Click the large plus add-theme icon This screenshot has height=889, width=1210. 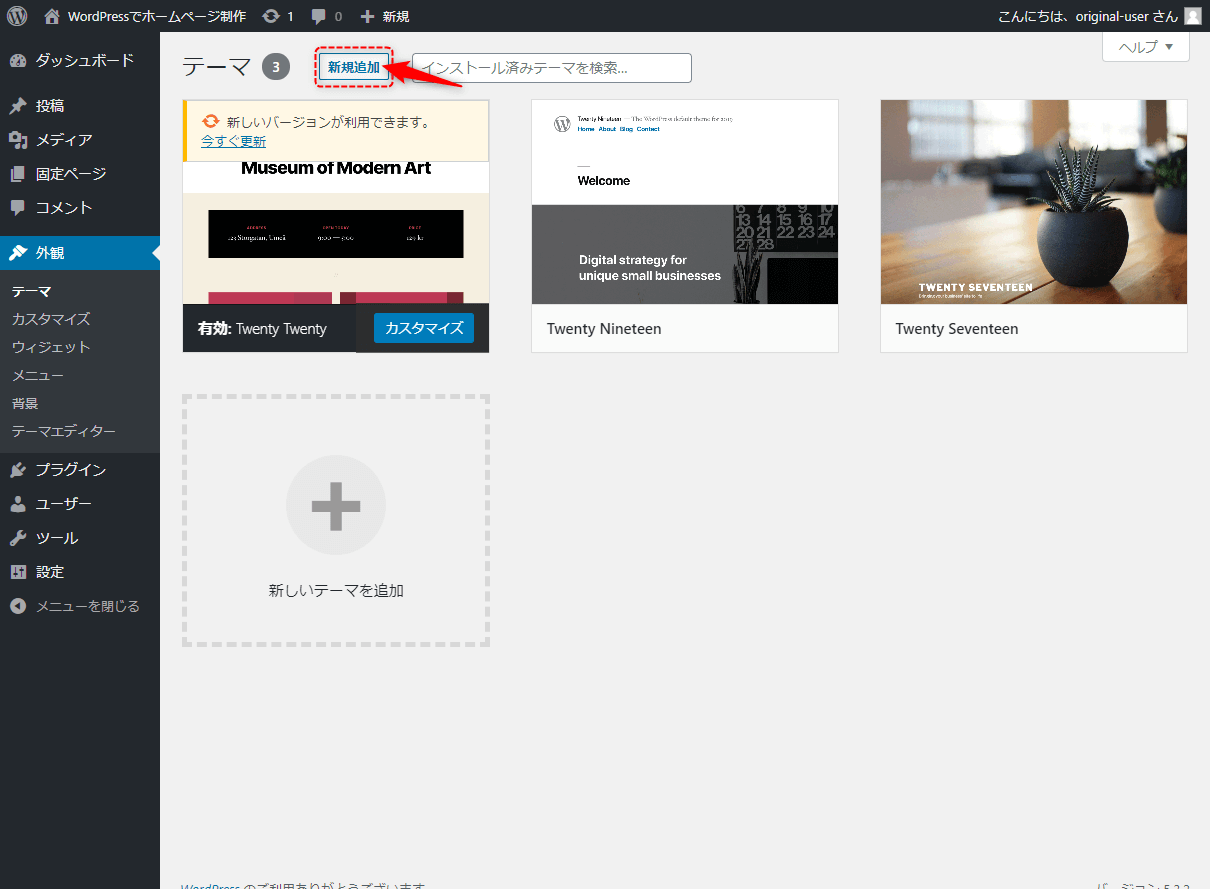[336, 506]
